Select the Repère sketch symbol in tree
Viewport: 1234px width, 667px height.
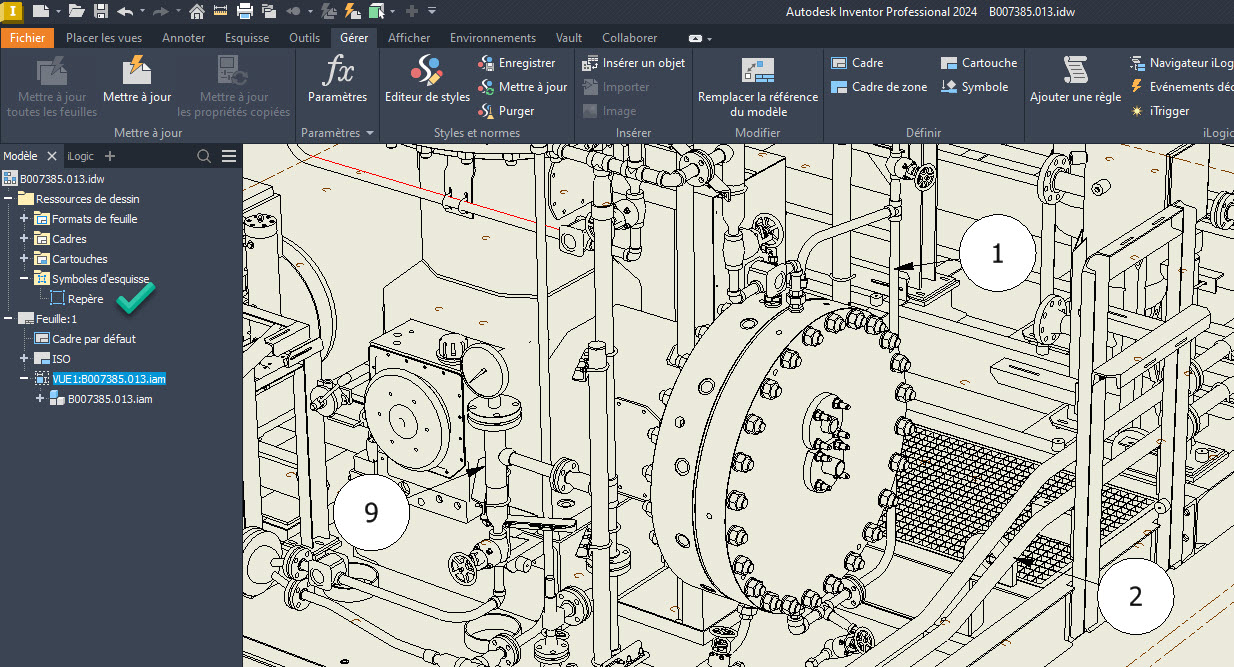pos(85,298)
